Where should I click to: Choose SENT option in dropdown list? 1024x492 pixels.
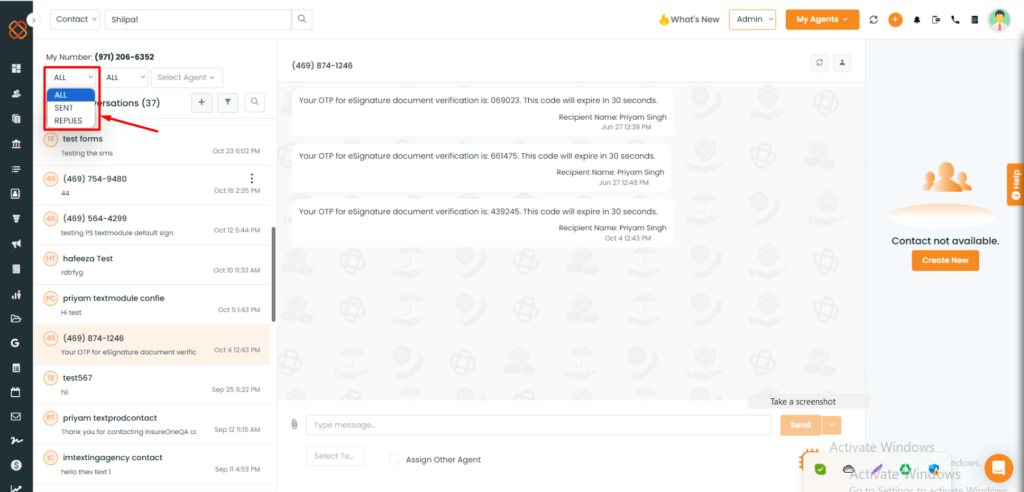tap(71, 108)
